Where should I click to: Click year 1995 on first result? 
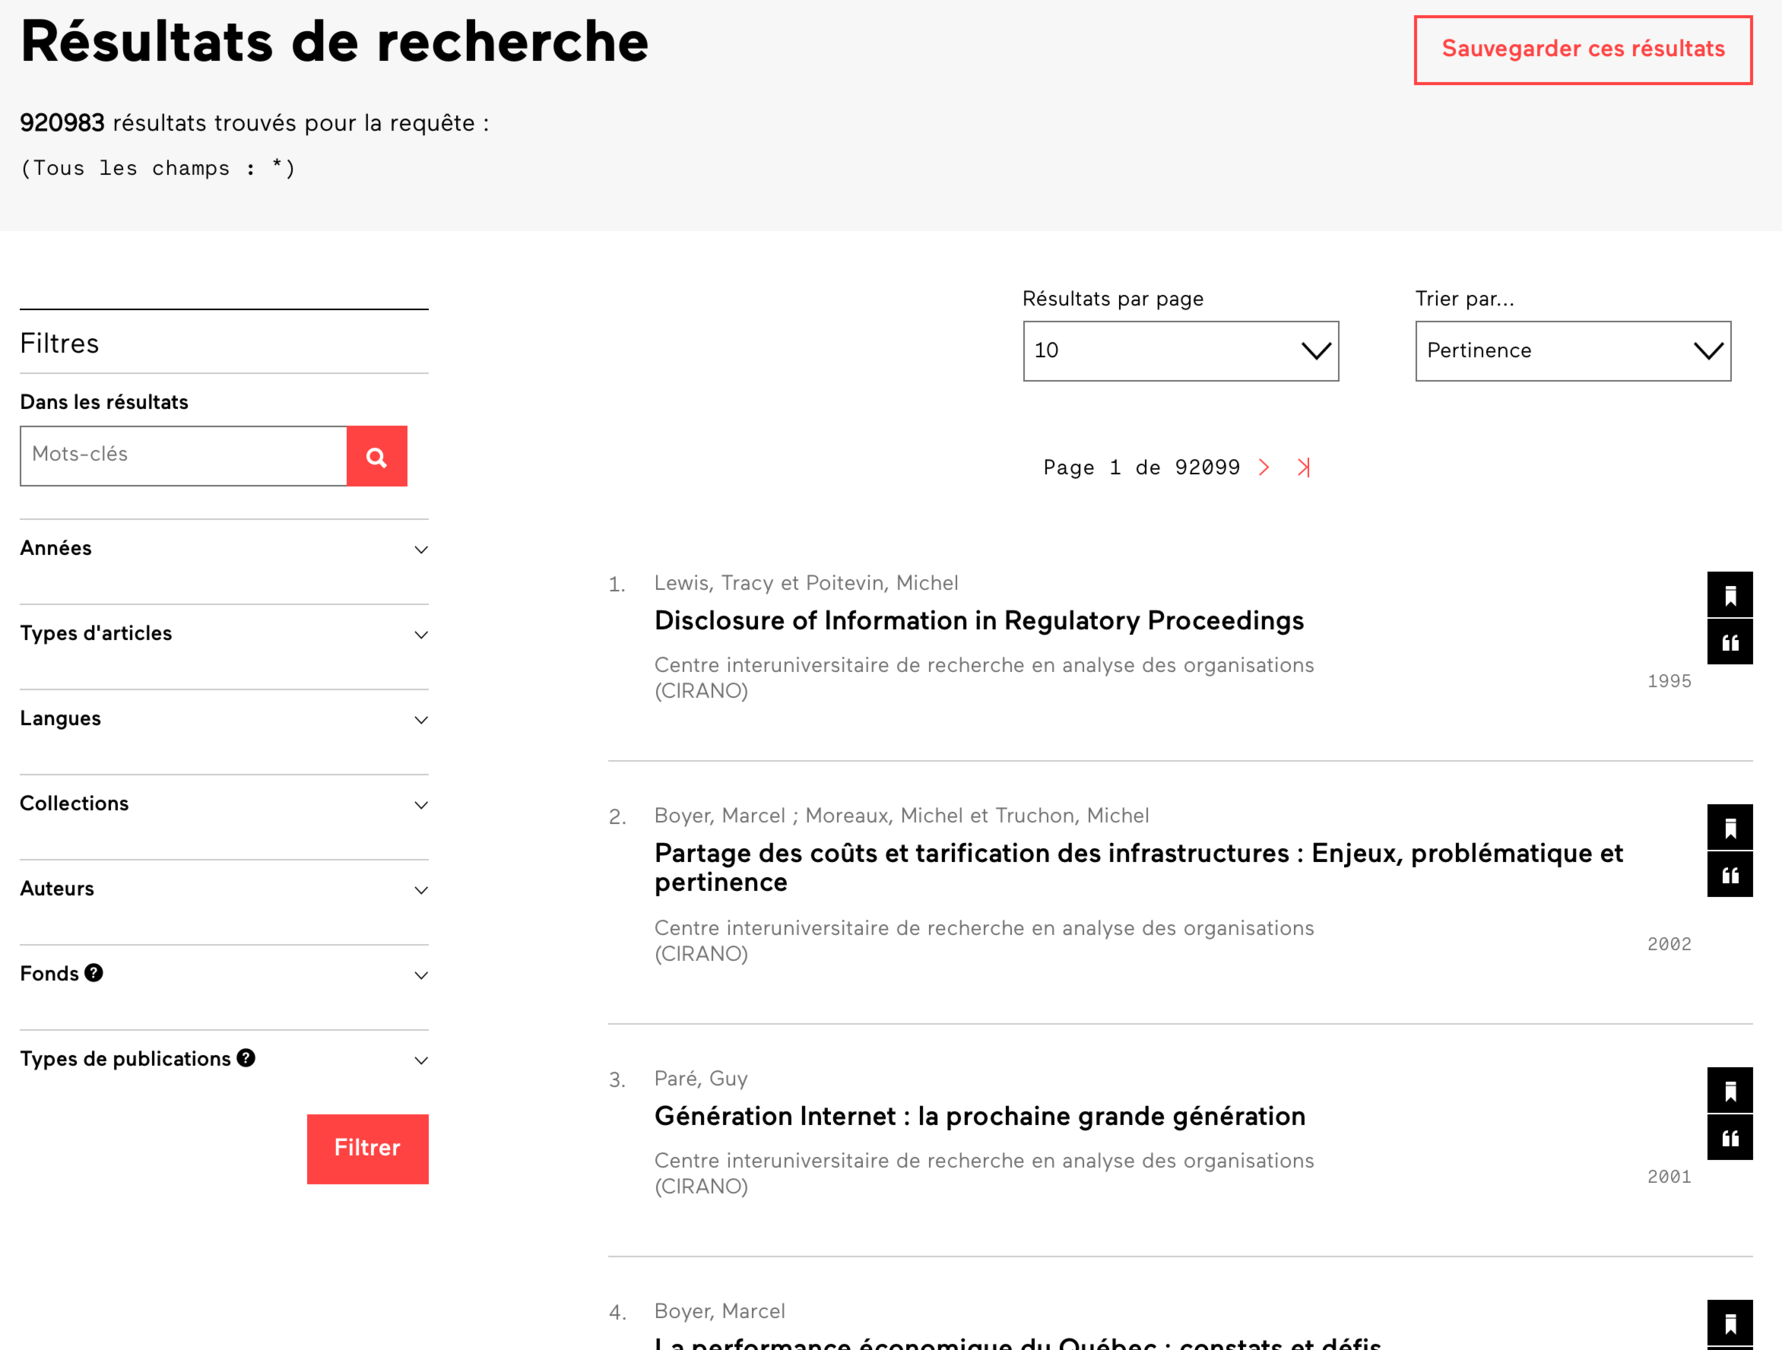pos(1669,681)
